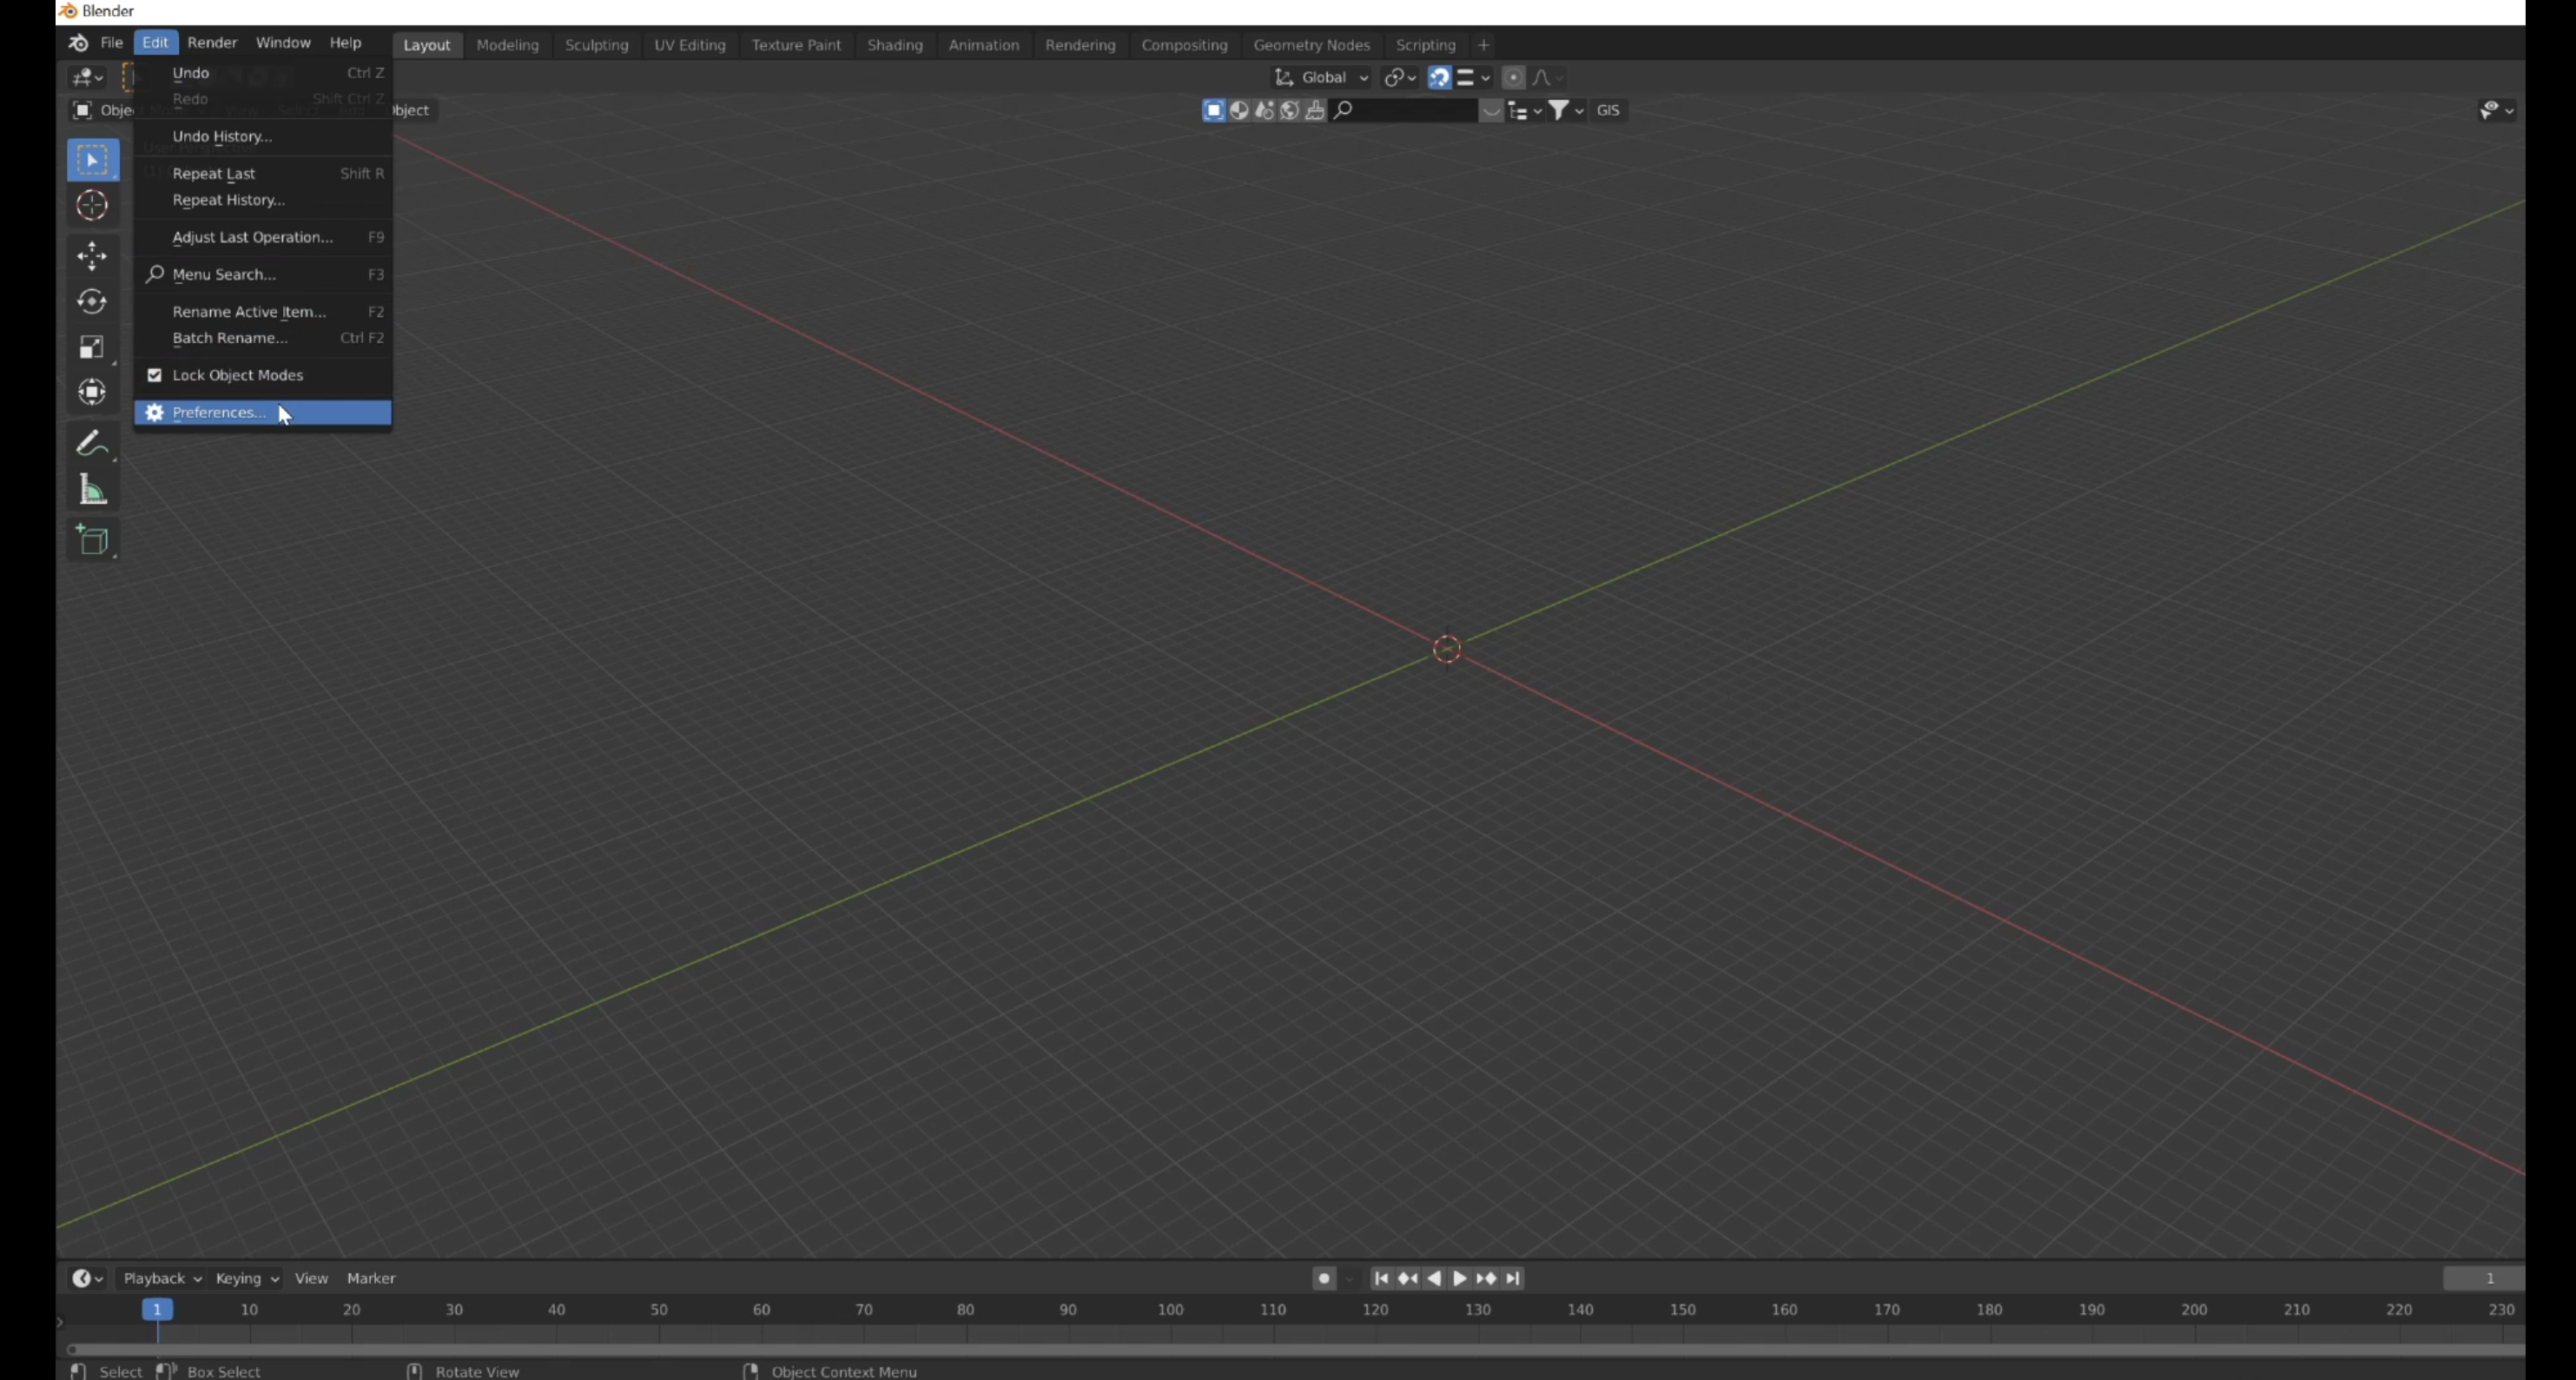Select the Rotate tool

point(92,301)
